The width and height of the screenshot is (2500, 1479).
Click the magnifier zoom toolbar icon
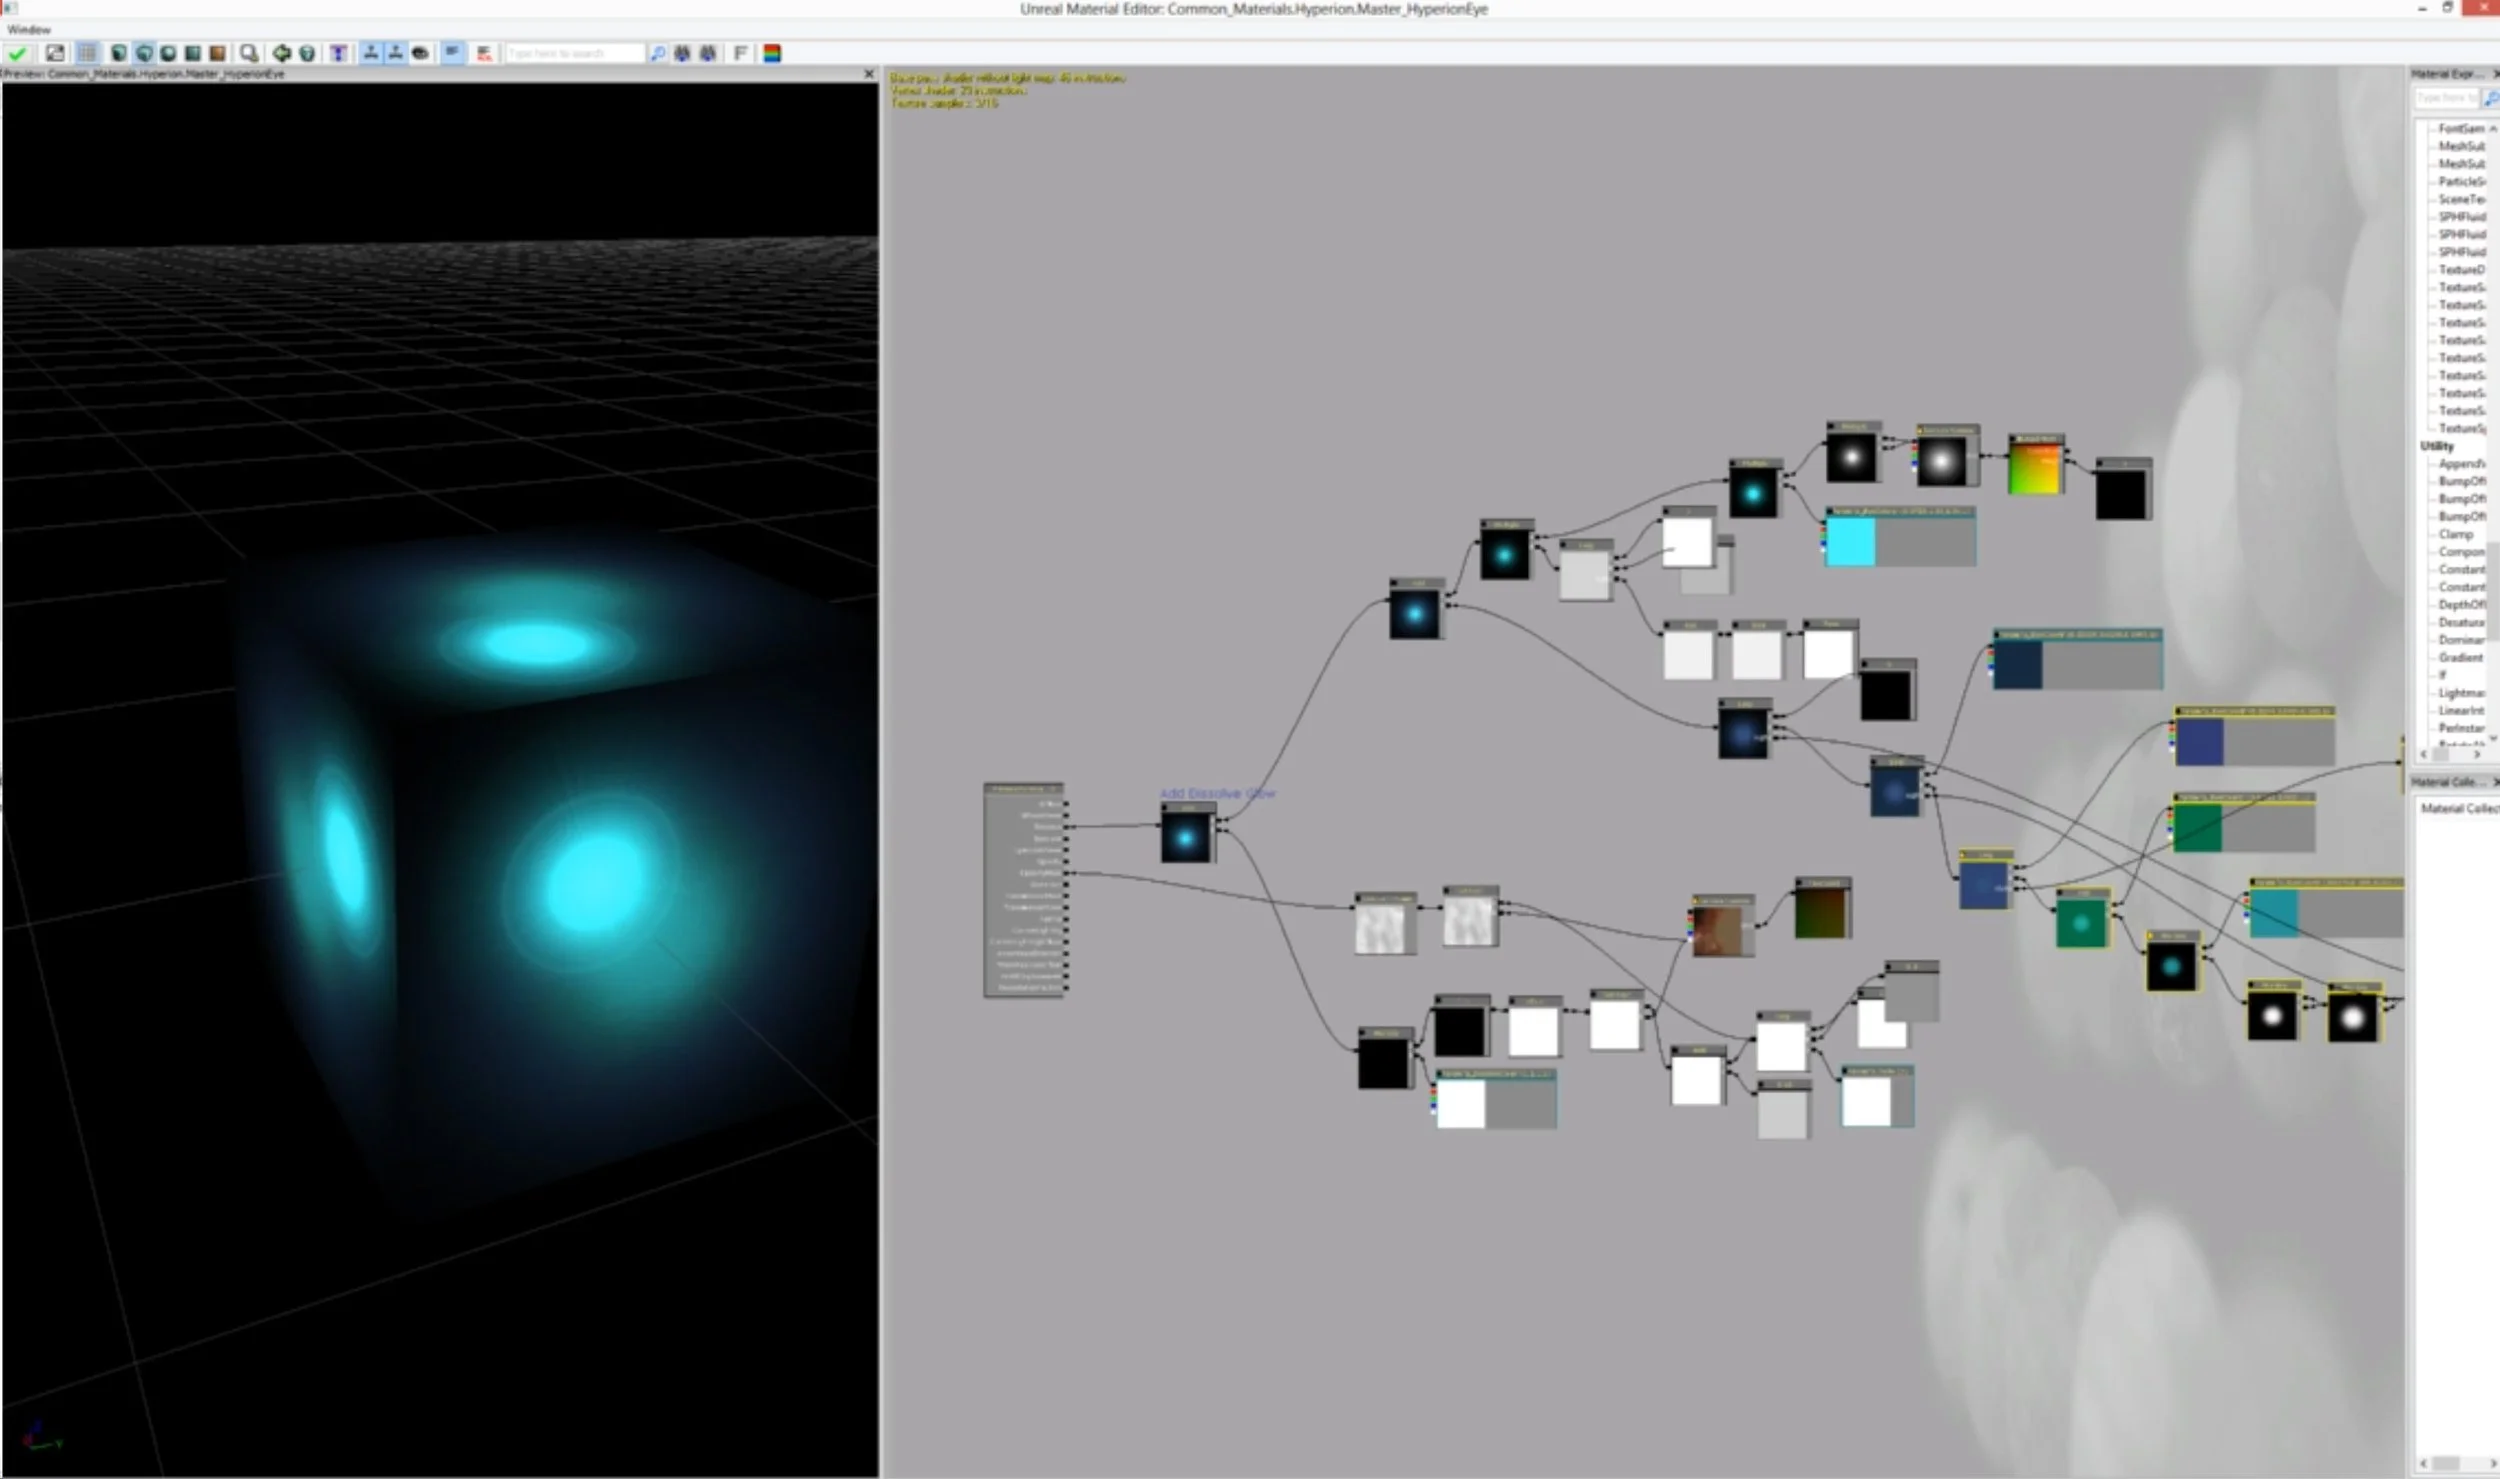tap(249, 53)
